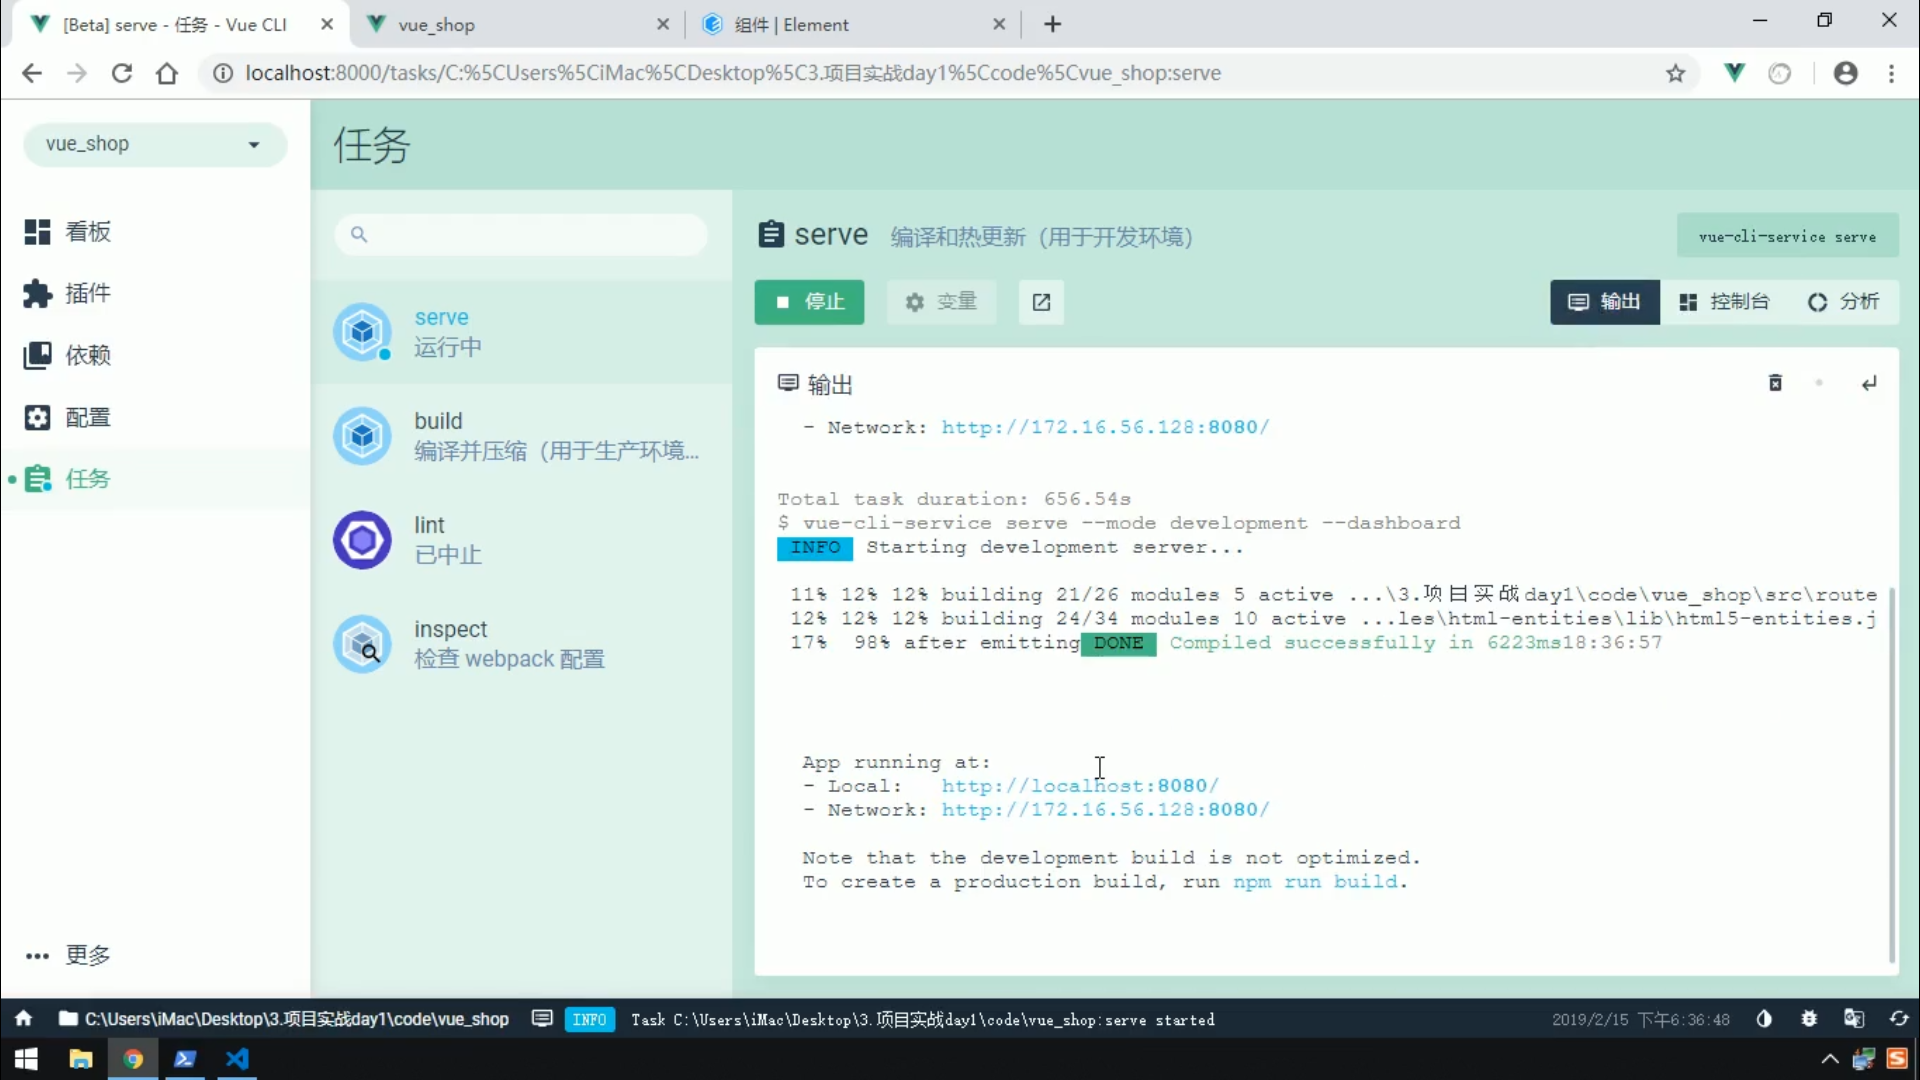1920x1080 pixels.
Task: Click the open app in new window icon
Action: pyautogui.click(x=1041, y=302)
